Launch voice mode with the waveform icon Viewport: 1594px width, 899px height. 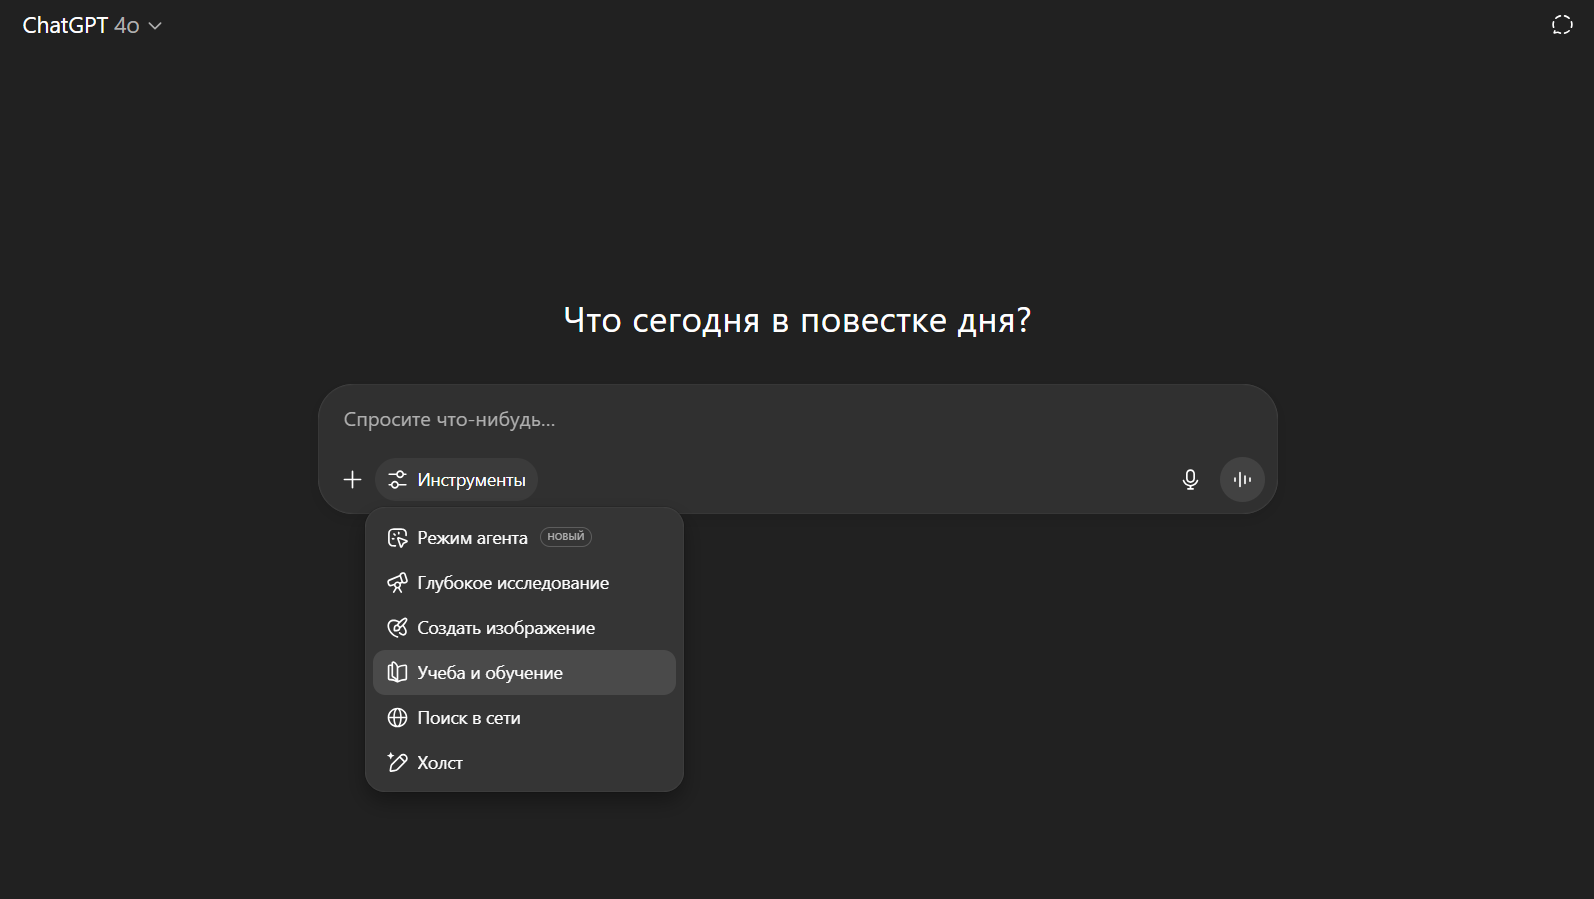1242,480
